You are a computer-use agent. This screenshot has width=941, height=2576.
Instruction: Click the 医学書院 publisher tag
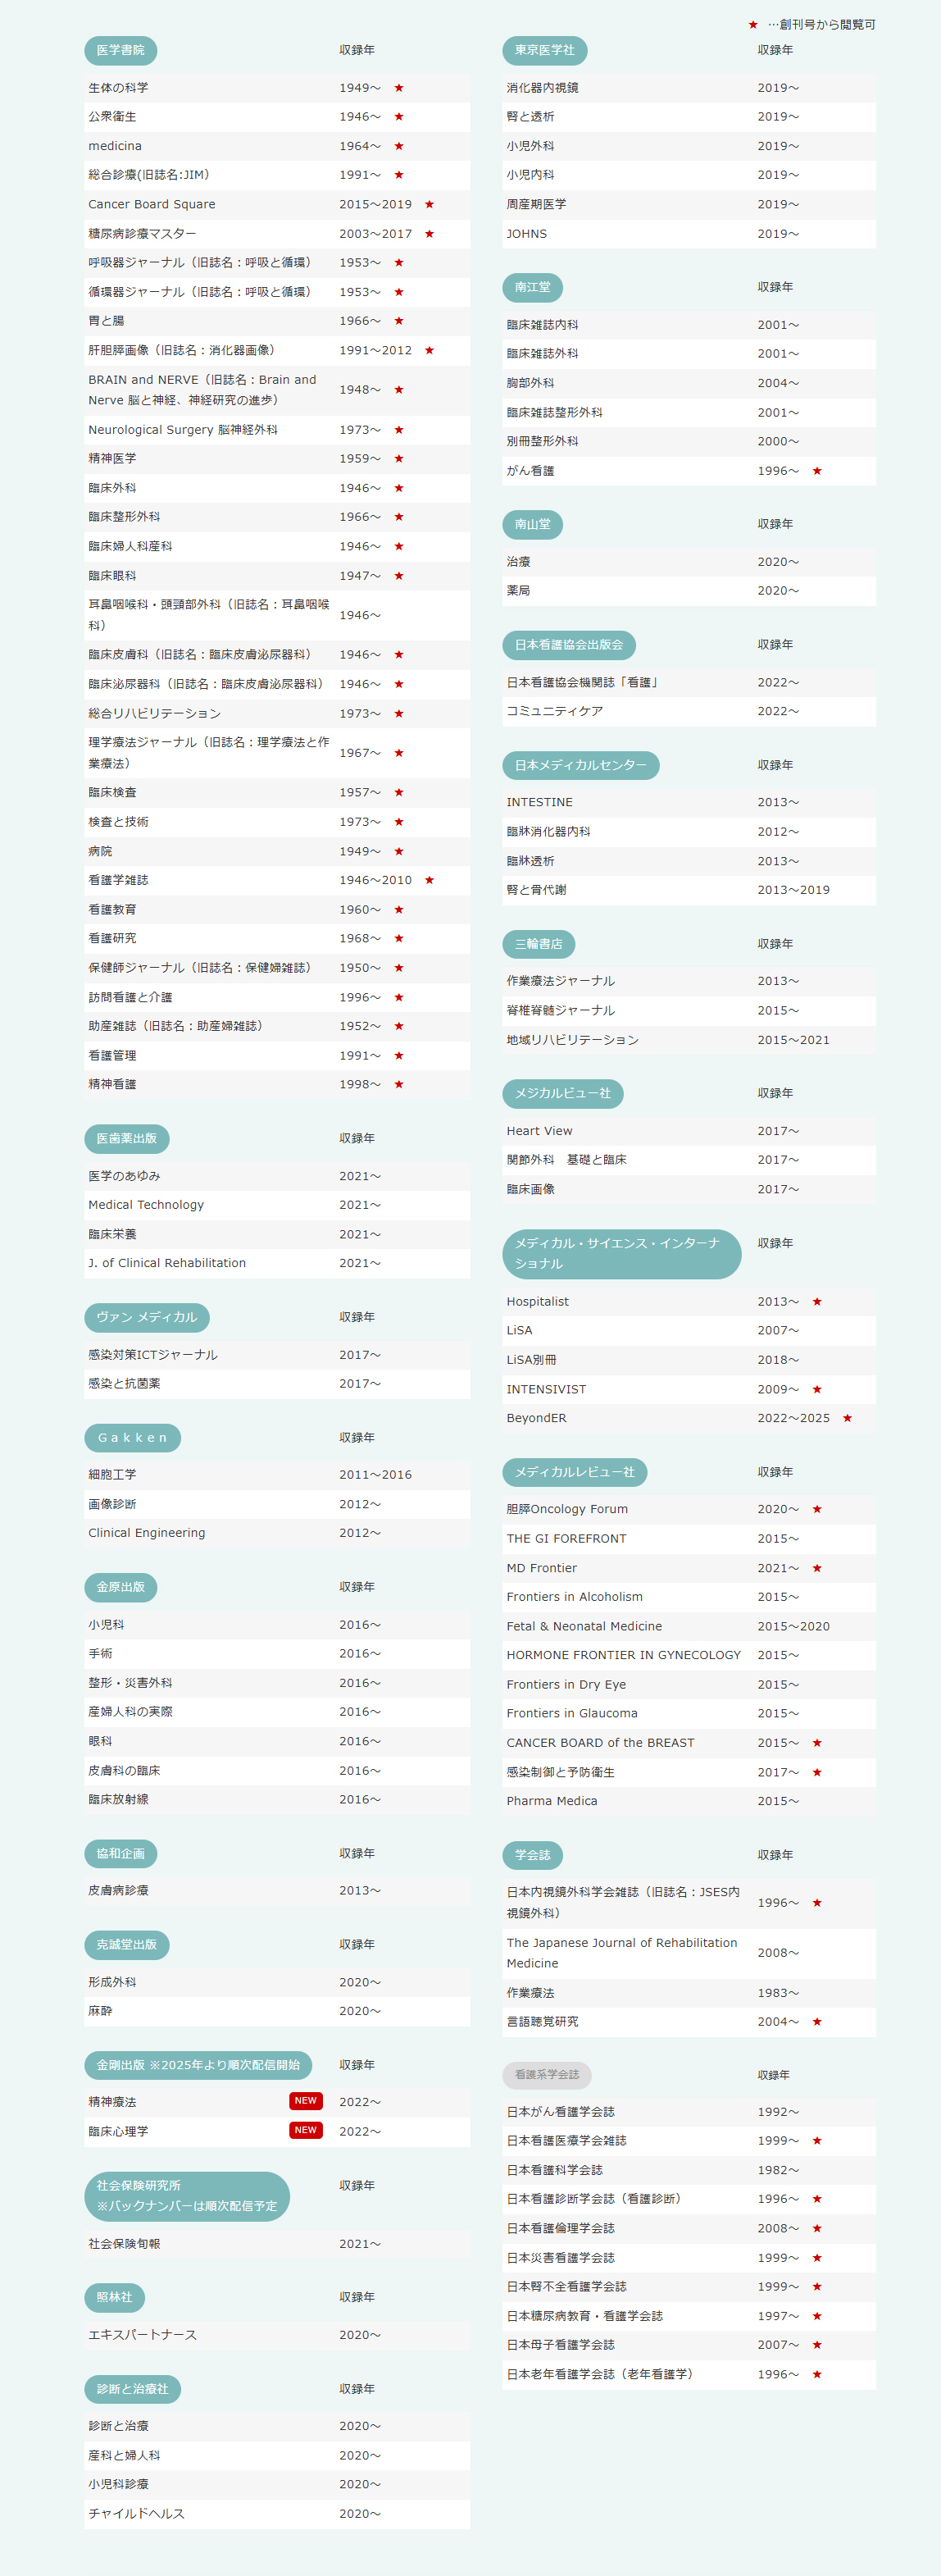[120, 50]
